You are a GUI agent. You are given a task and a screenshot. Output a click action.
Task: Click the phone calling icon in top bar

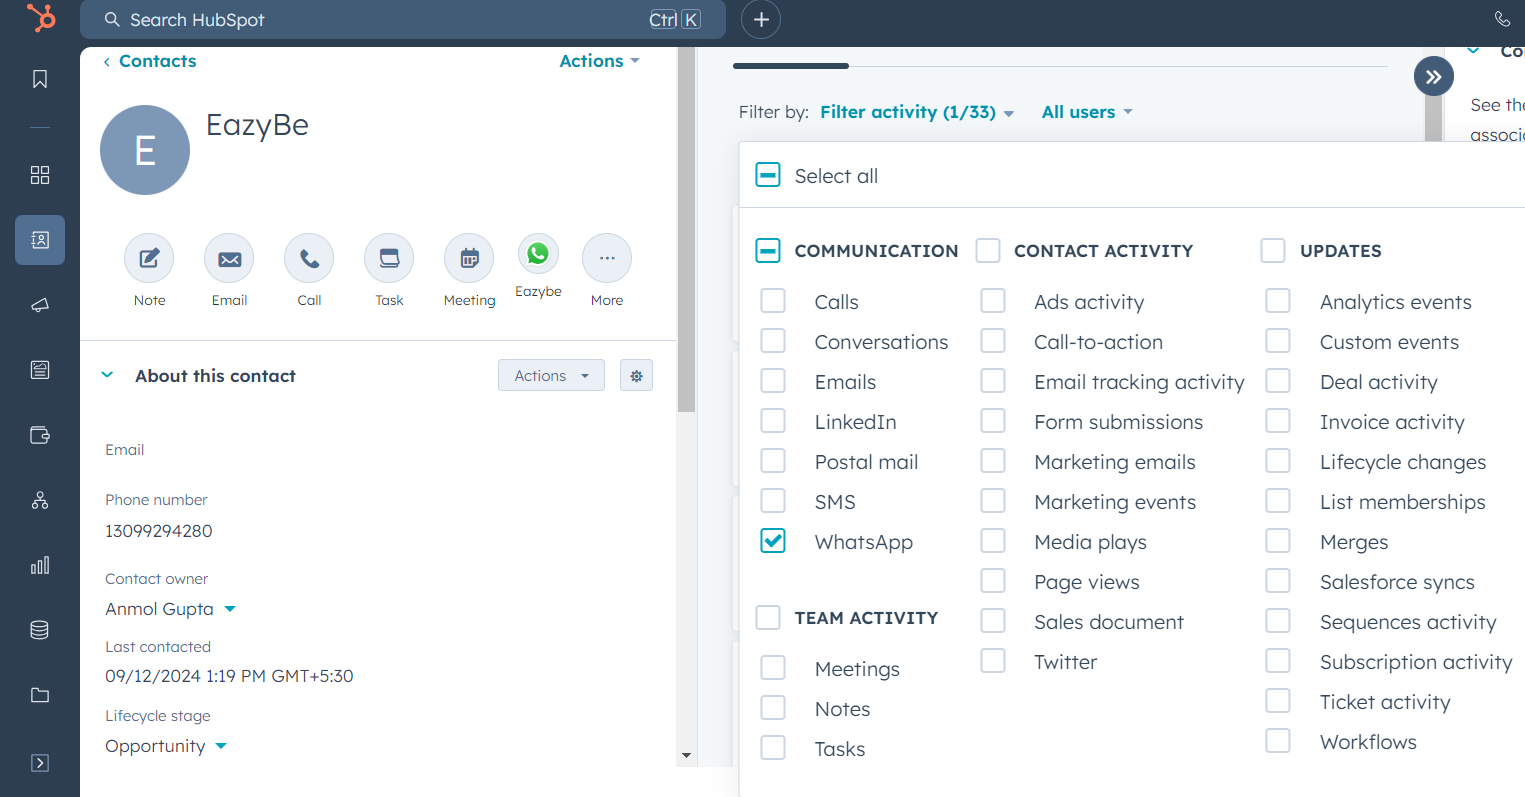click(1502, 19)
